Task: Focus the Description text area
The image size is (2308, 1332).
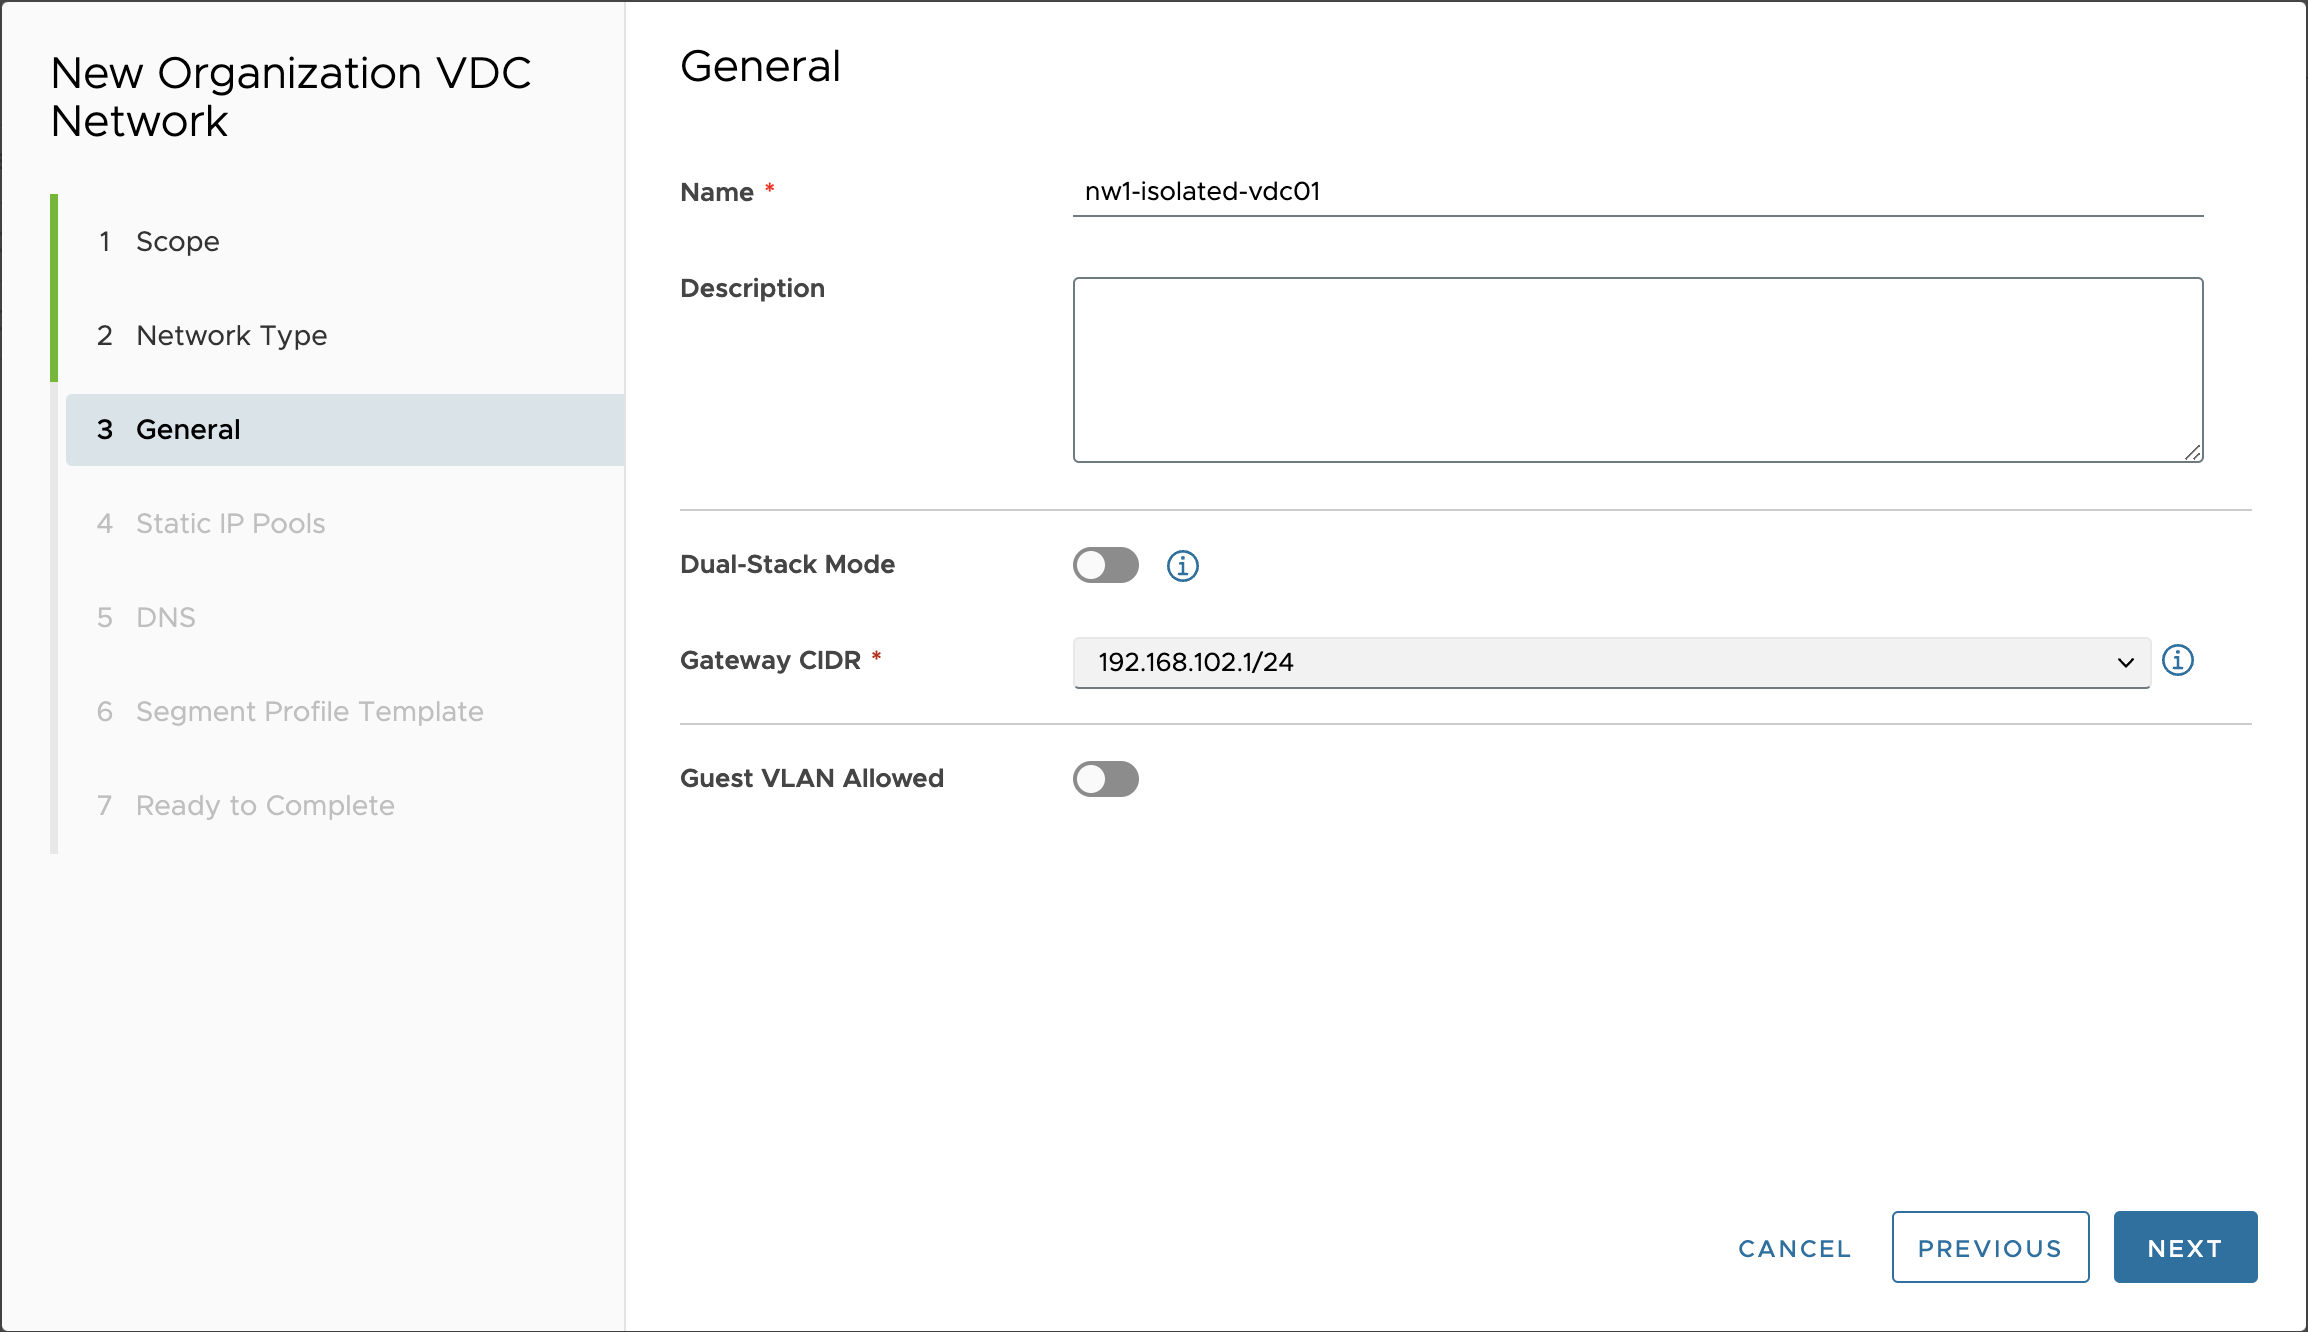Action: click(x=1636, y=370)
